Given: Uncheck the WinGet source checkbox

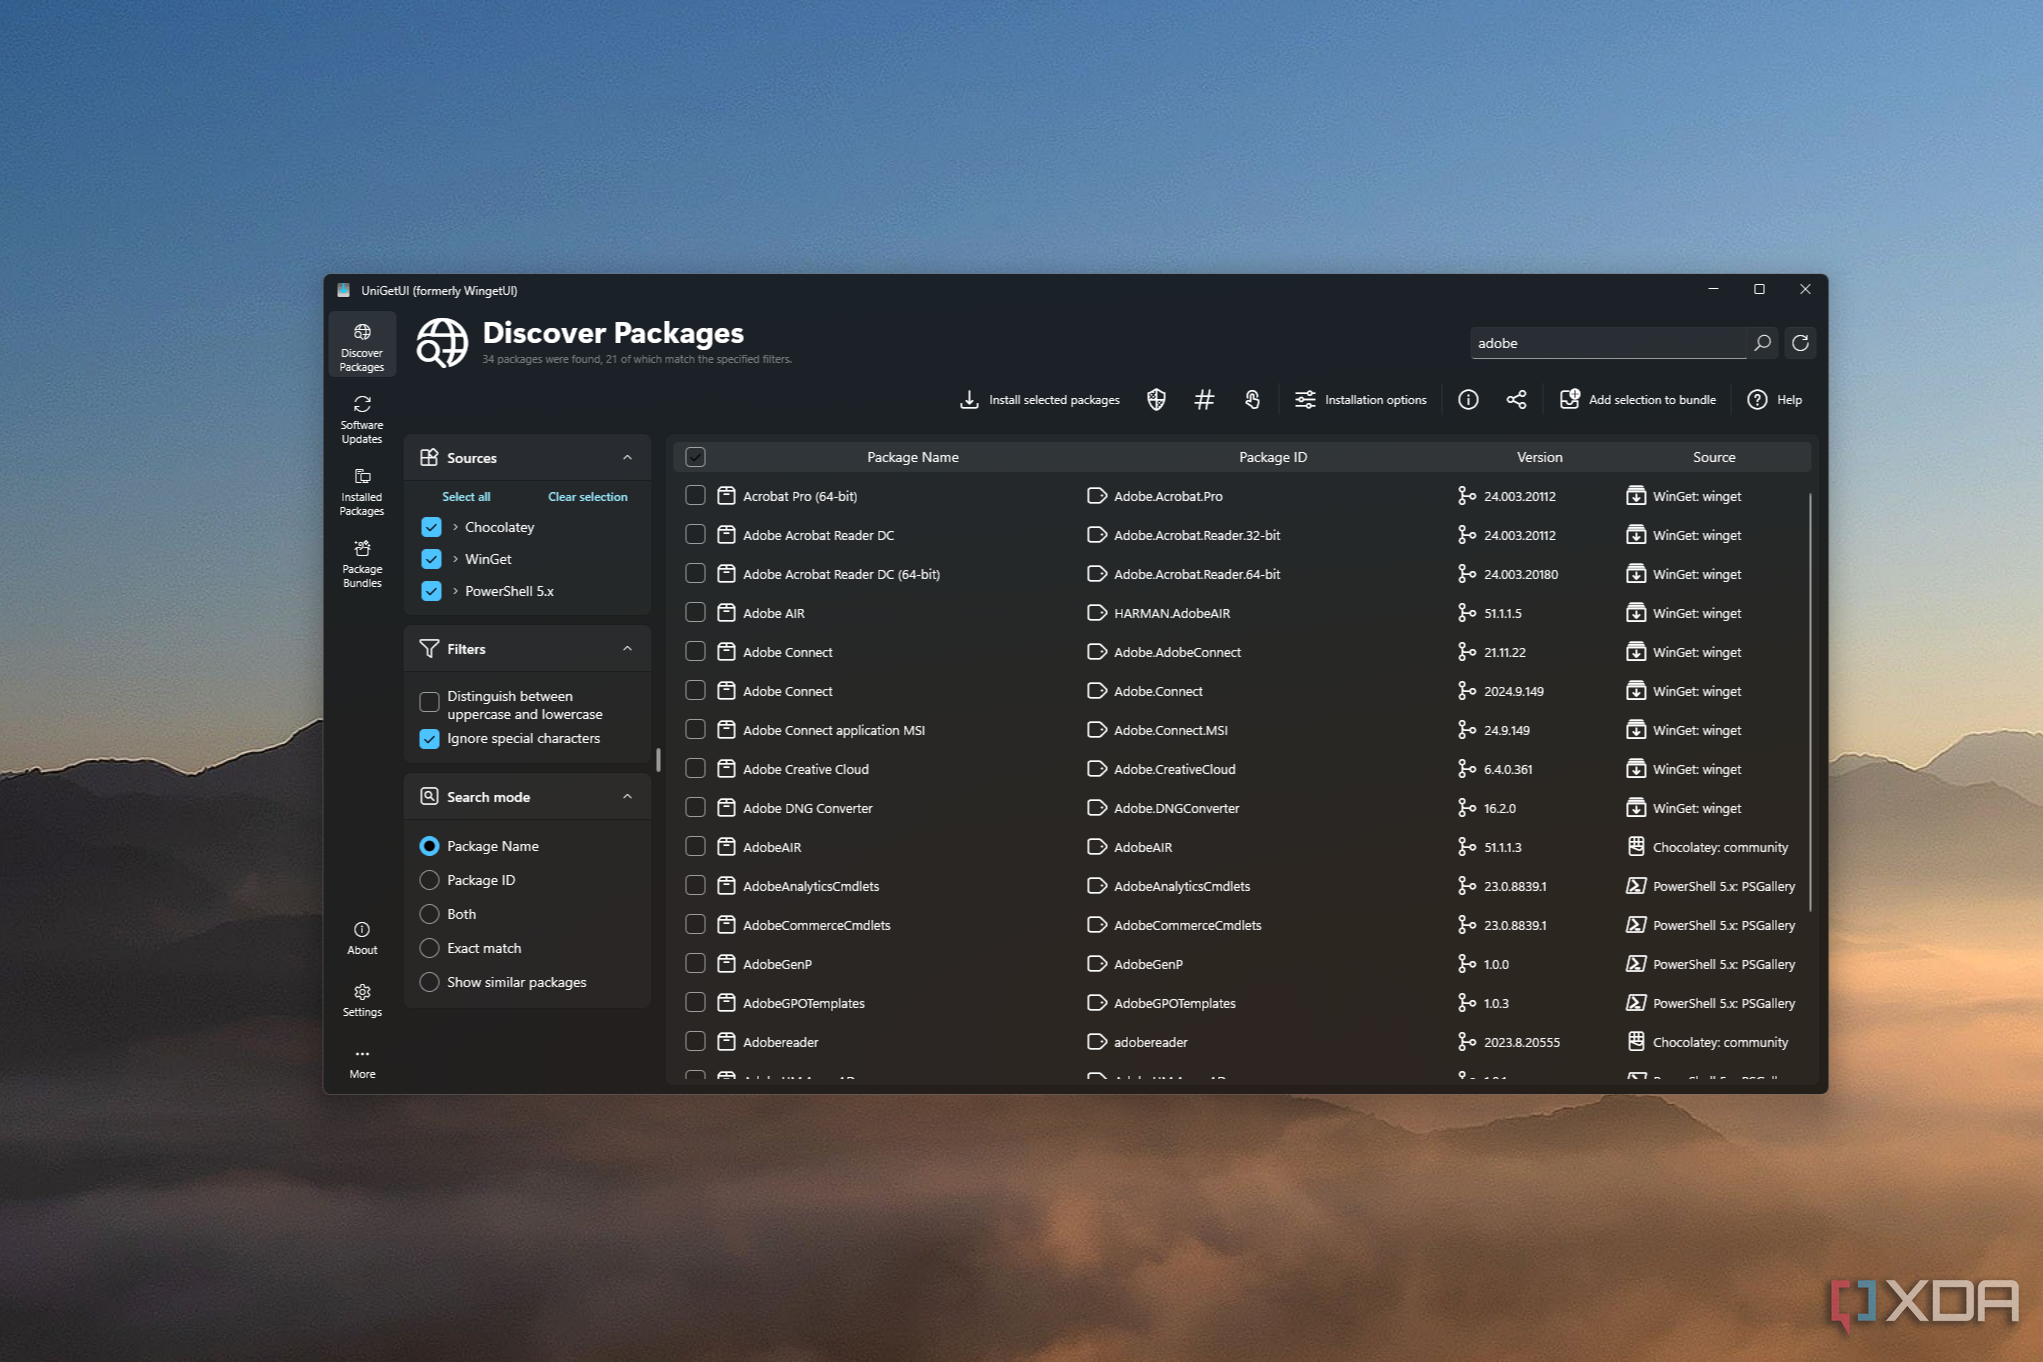Looking at the screenshot, I should coord(431,559).
